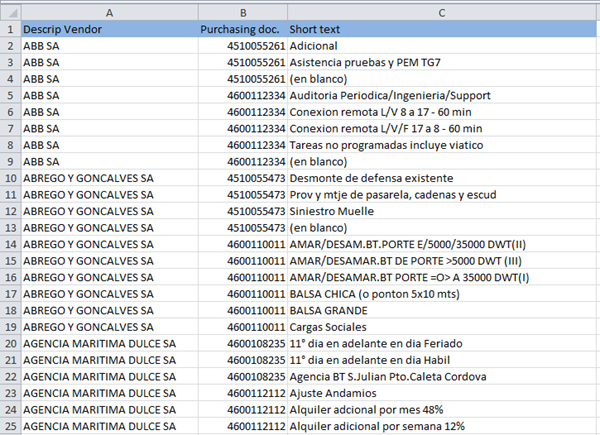Click 'BALSA CHICA (o ponton 5x10 mts)'

point(442,294)
